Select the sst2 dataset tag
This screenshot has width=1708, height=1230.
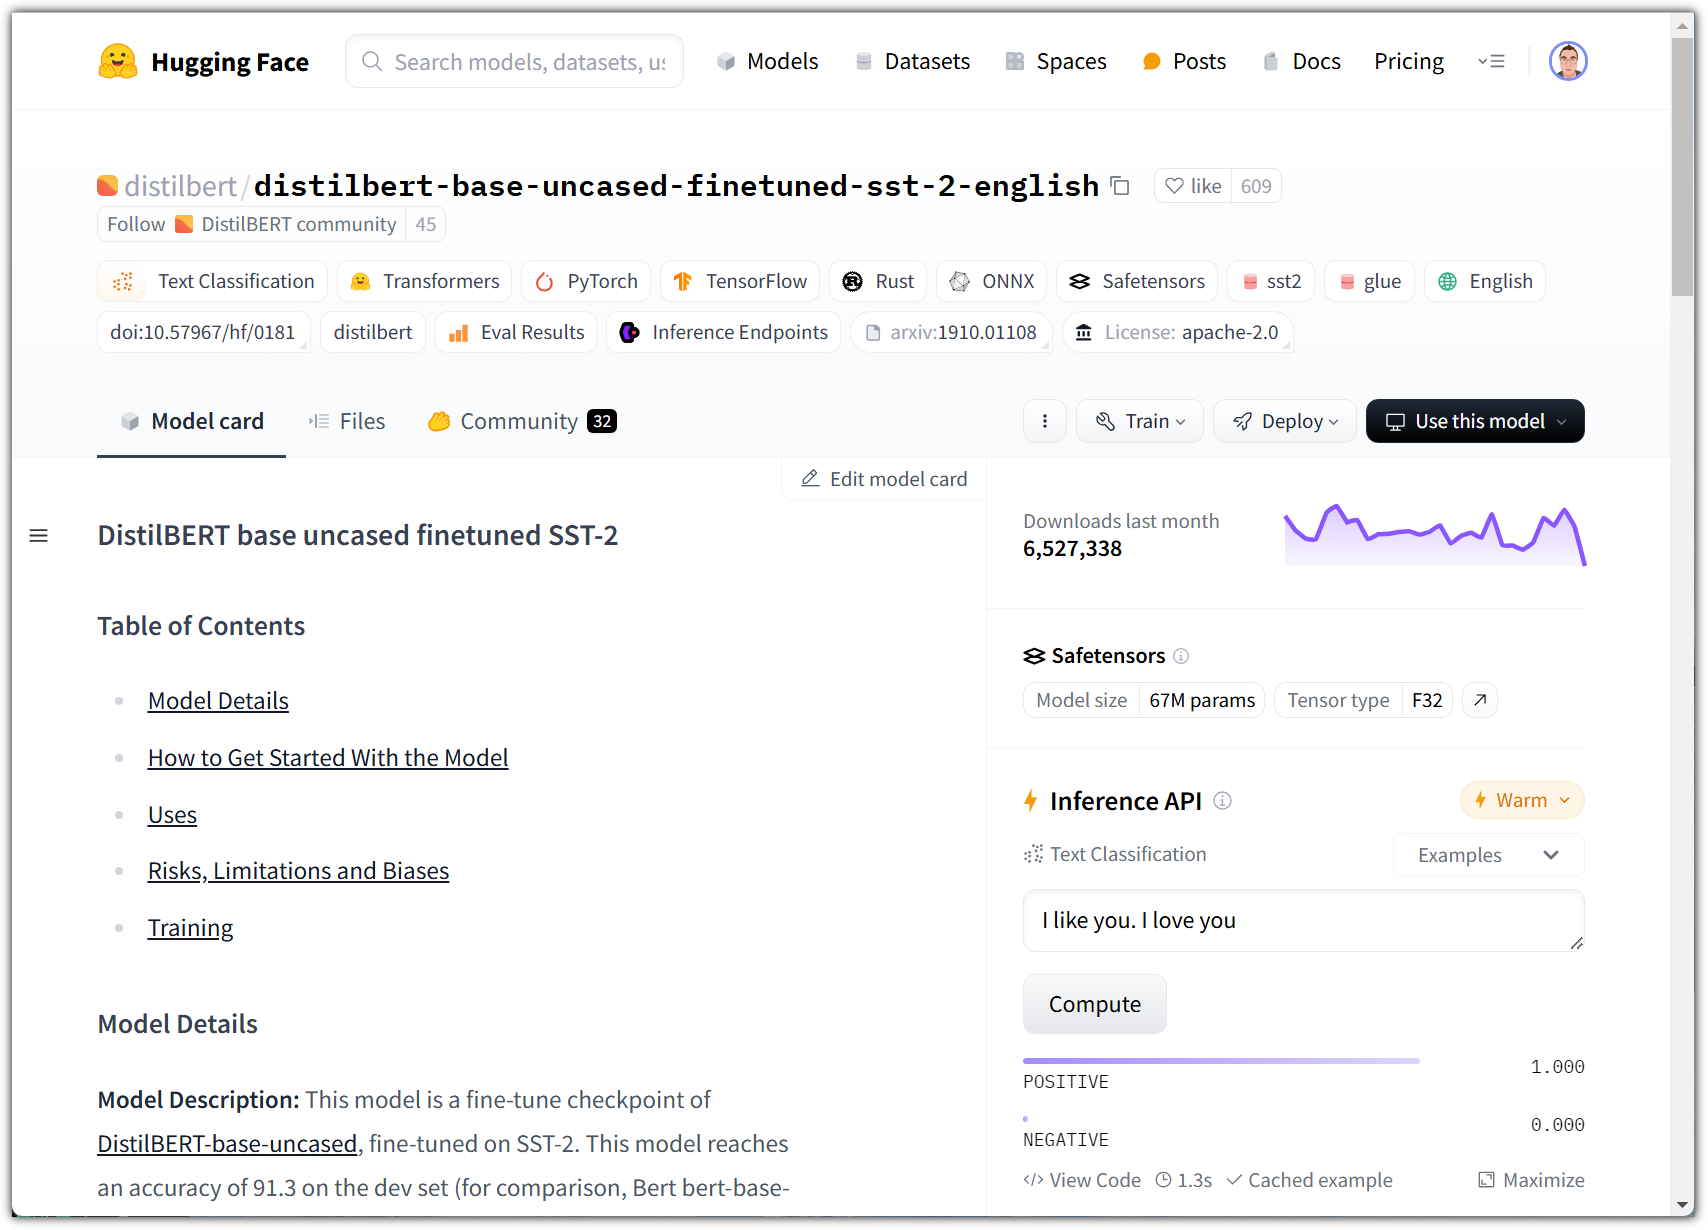[x=1271, y=281]
